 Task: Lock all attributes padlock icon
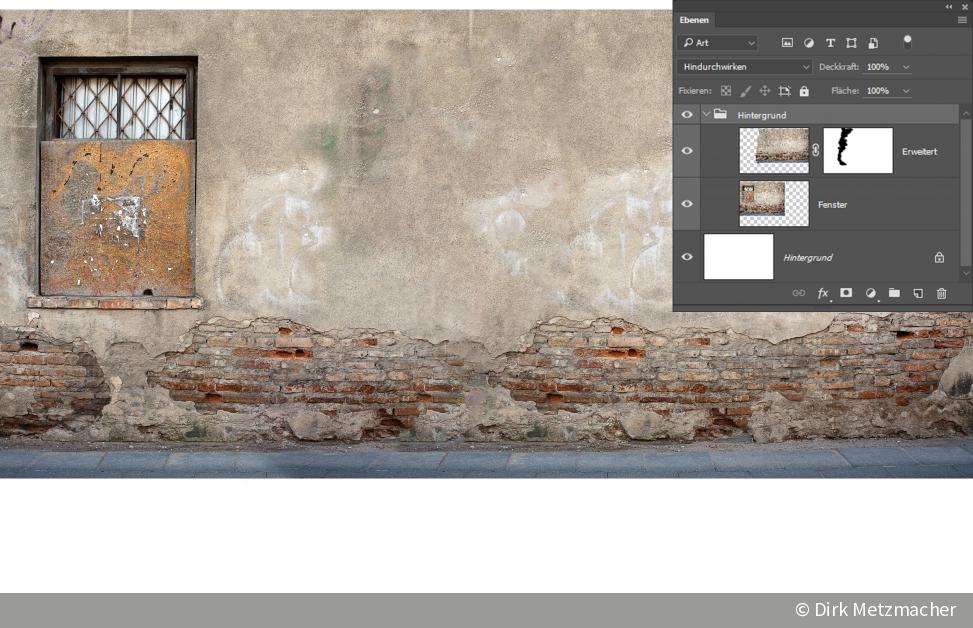804,91
